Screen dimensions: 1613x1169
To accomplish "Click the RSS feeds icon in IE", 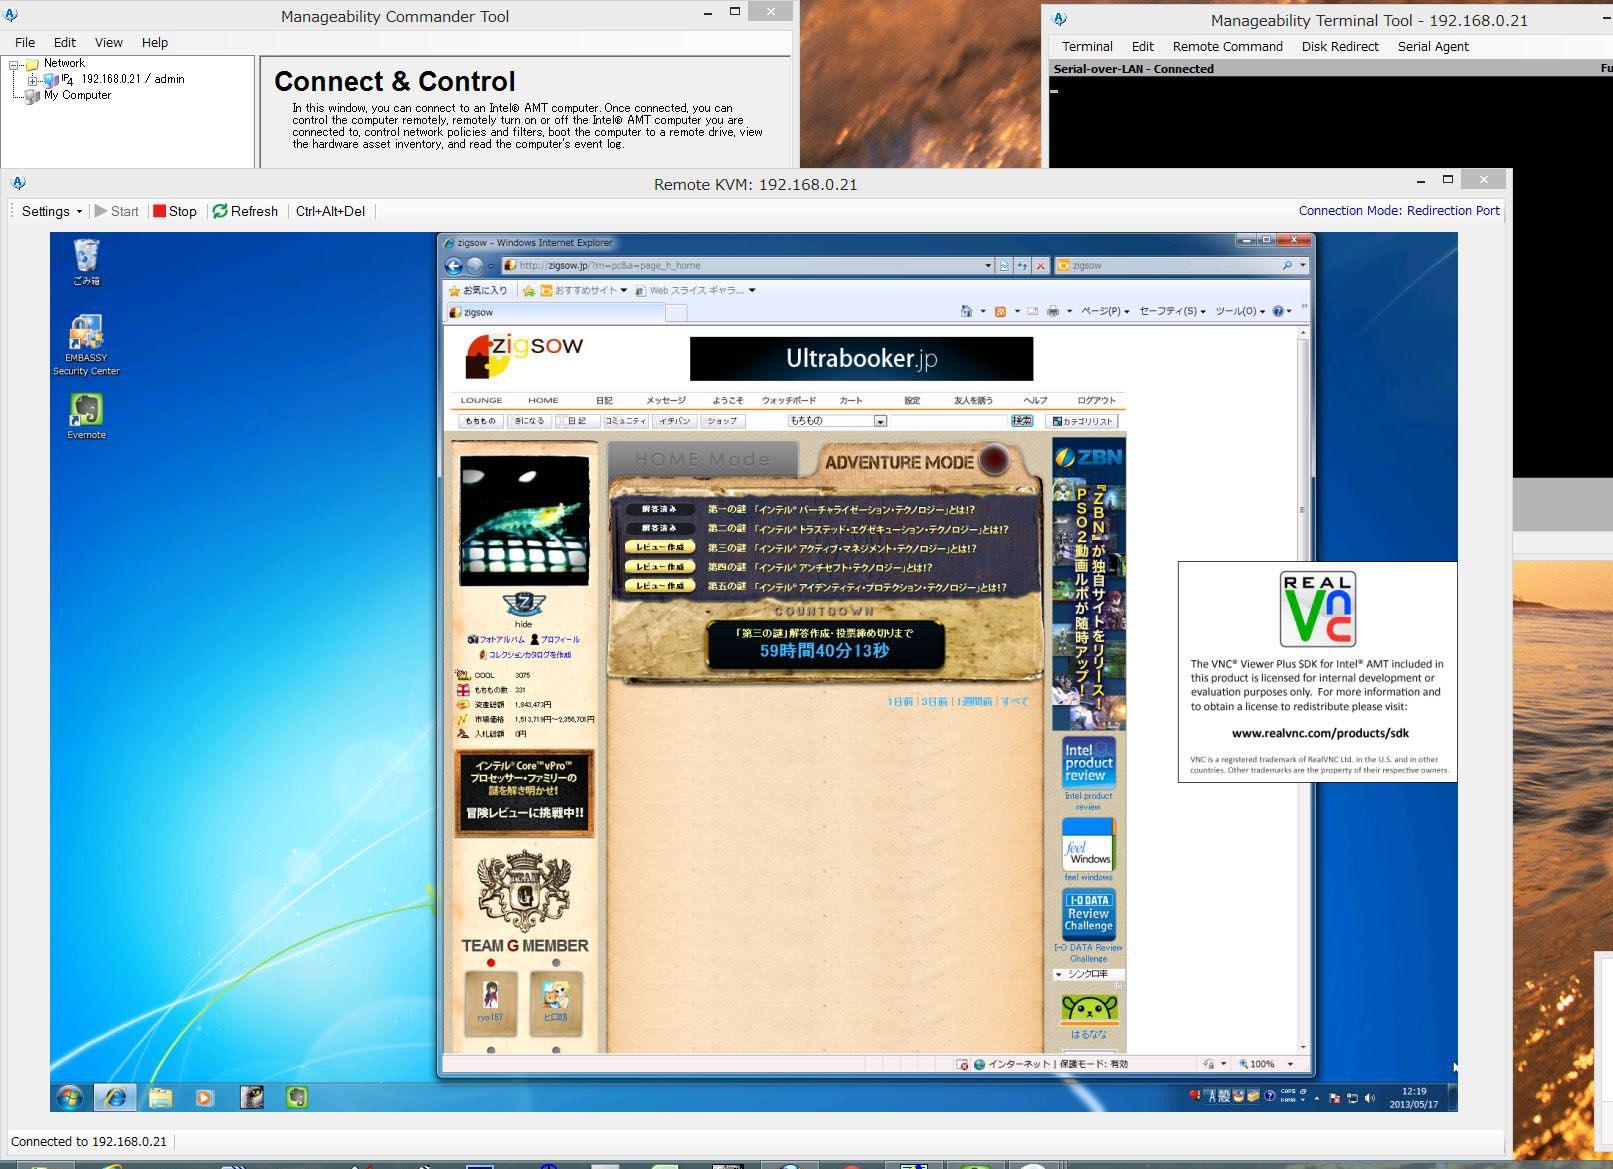I will 999,311.
